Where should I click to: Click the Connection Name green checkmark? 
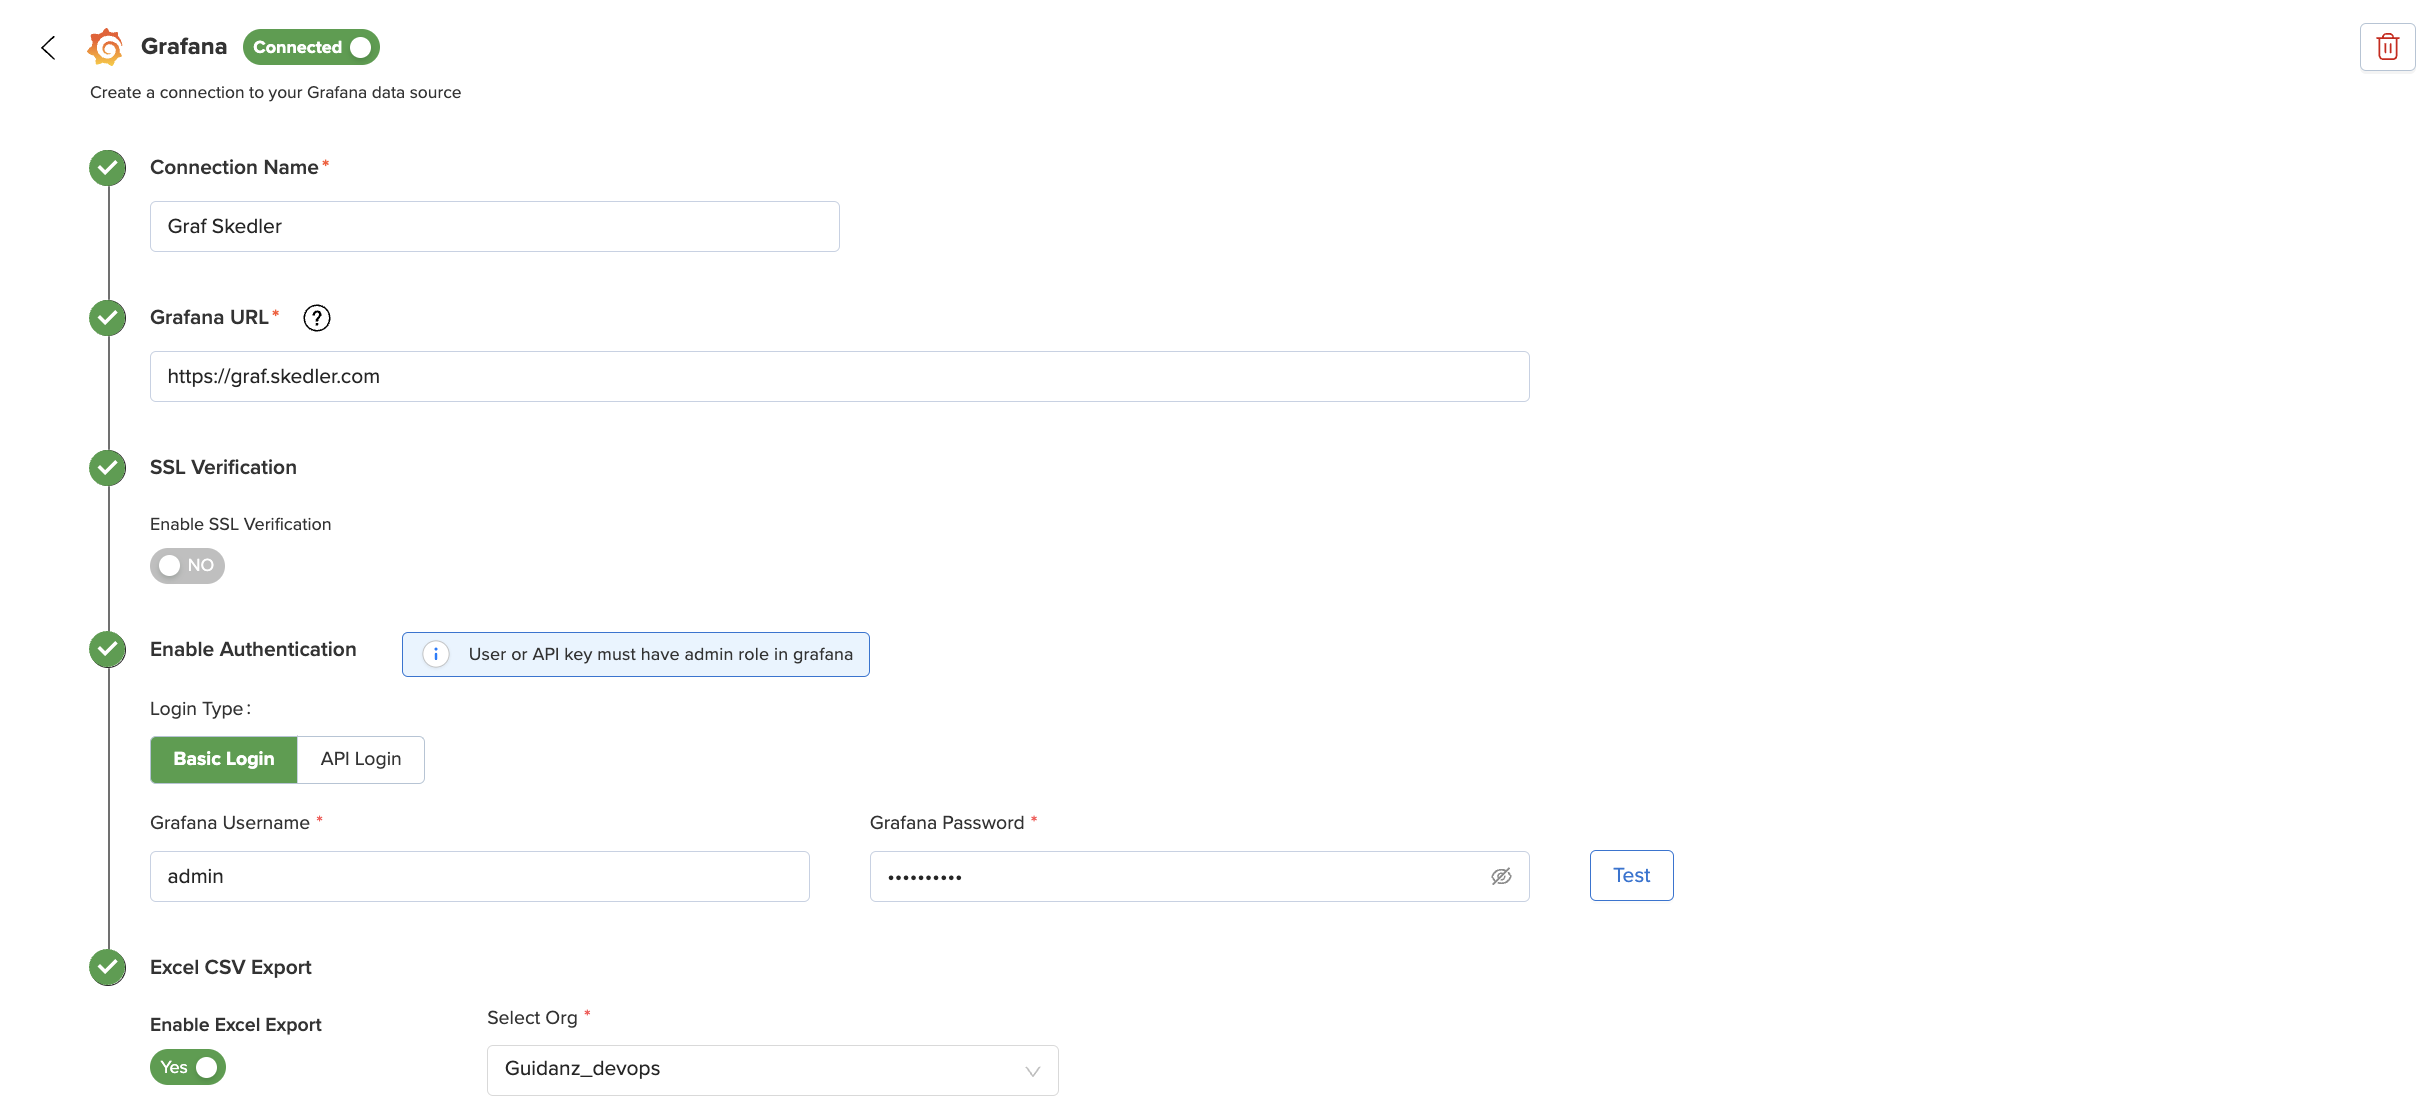tap(108, 168)
